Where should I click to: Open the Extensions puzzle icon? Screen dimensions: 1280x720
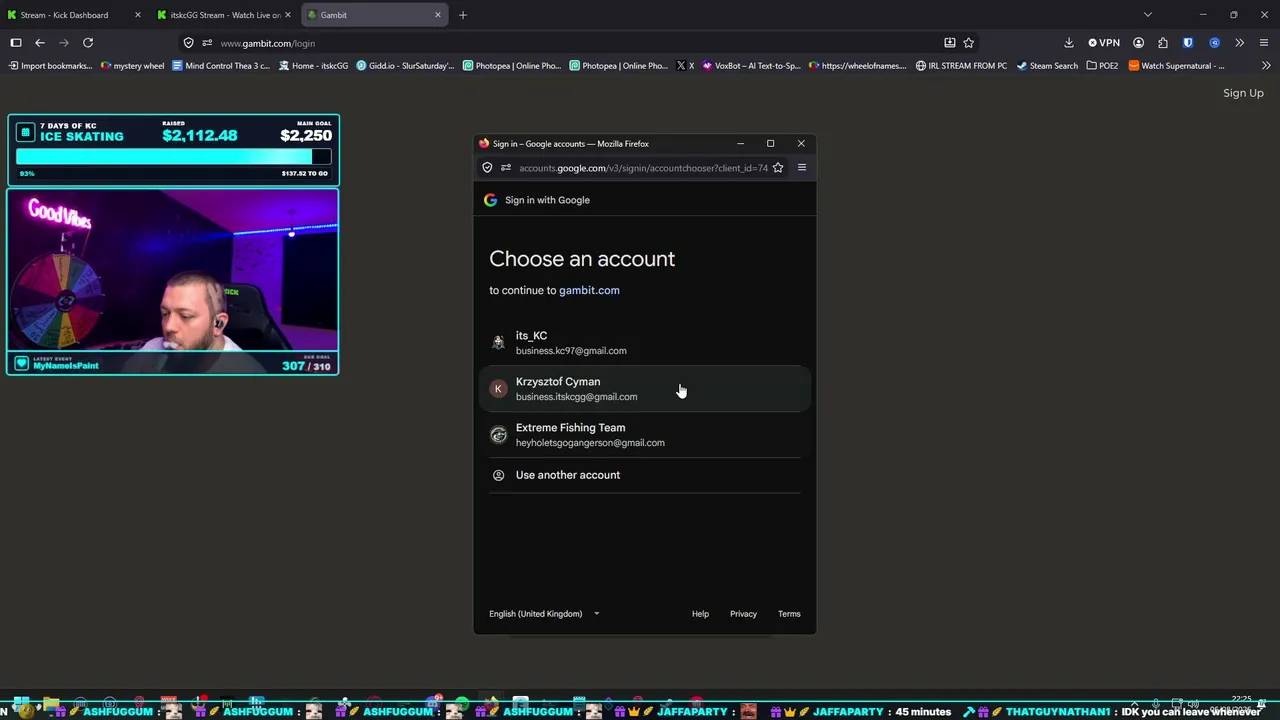(1163, 43)
